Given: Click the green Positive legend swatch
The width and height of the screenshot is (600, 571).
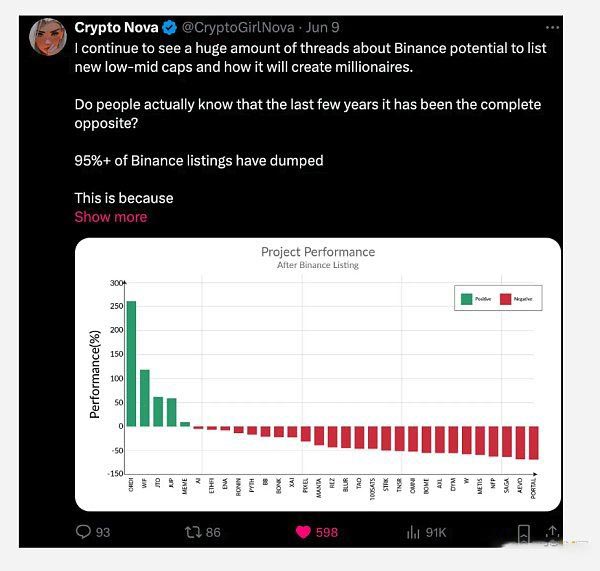Looking at the screenshot, I should pyautogui.click(x=466, y=299).
